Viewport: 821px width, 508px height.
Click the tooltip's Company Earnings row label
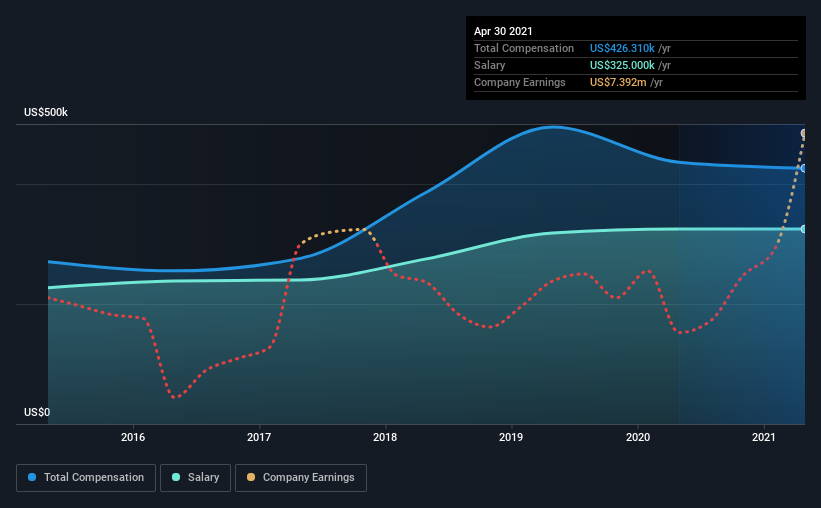coord(519,82)
